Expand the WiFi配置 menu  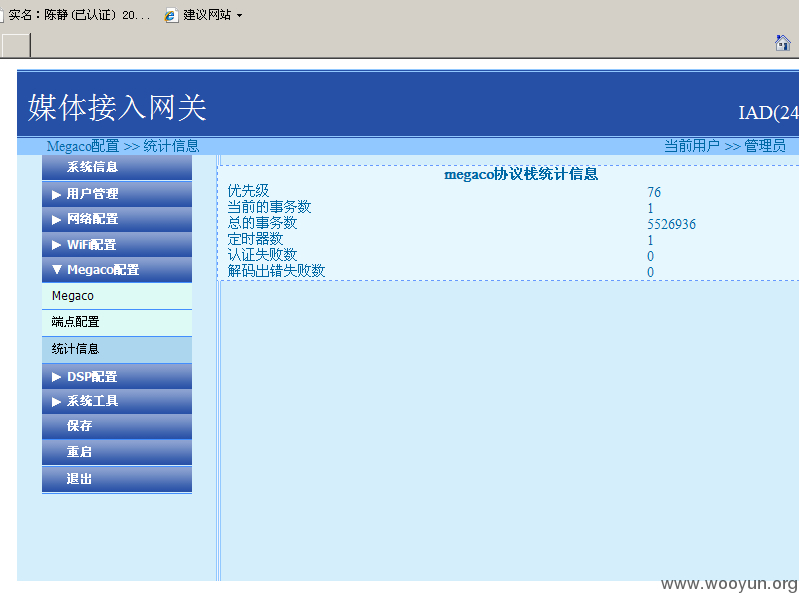click(x=117, y=245)
